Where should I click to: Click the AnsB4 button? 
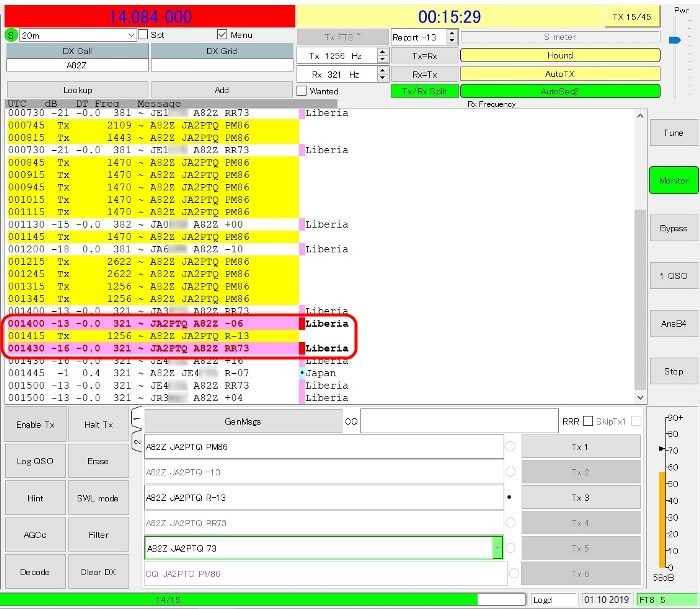coord(673,324)
